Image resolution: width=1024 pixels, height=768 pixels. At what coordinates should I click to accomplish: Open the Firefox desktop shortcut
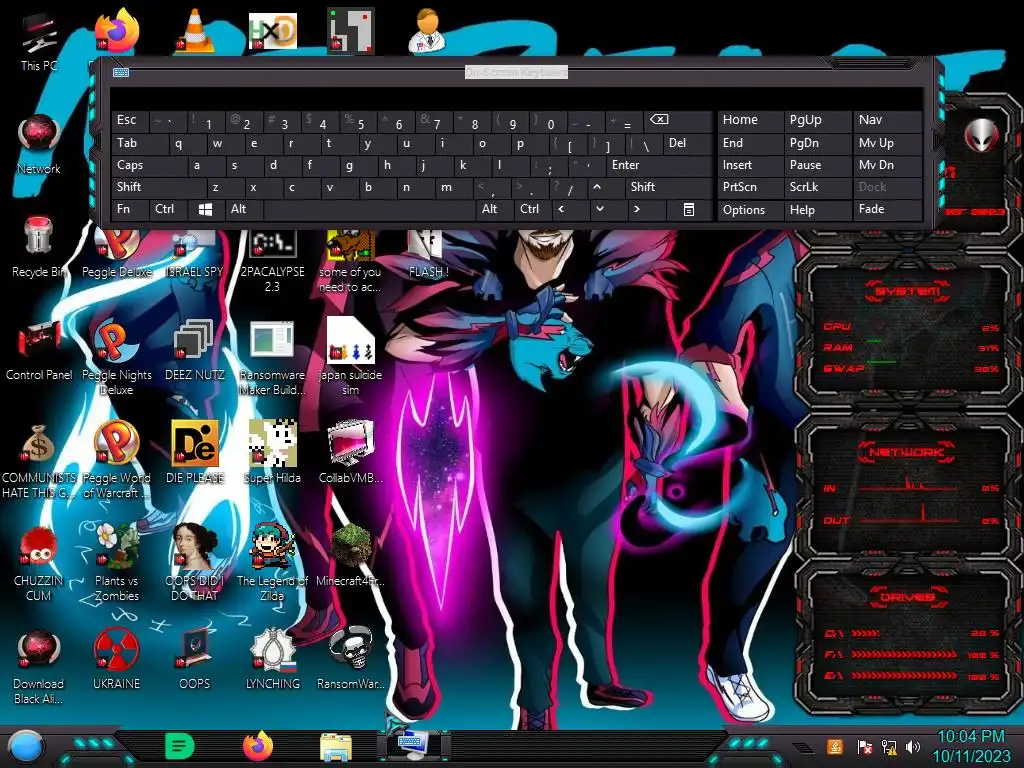[x=117, y=30]
